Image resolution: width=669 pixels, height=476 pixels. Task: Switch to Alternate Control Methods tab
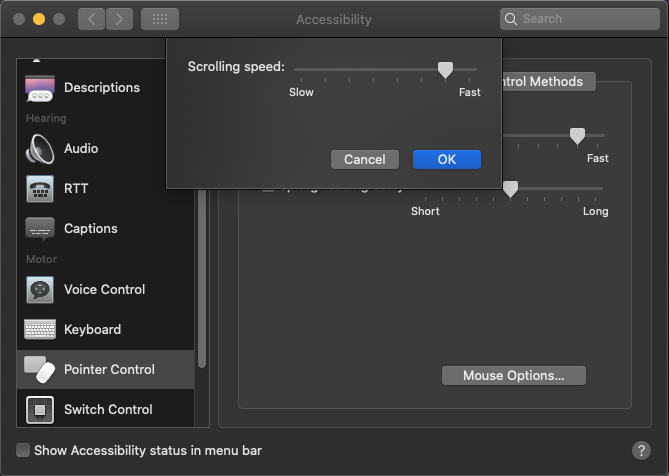[546, 82]
